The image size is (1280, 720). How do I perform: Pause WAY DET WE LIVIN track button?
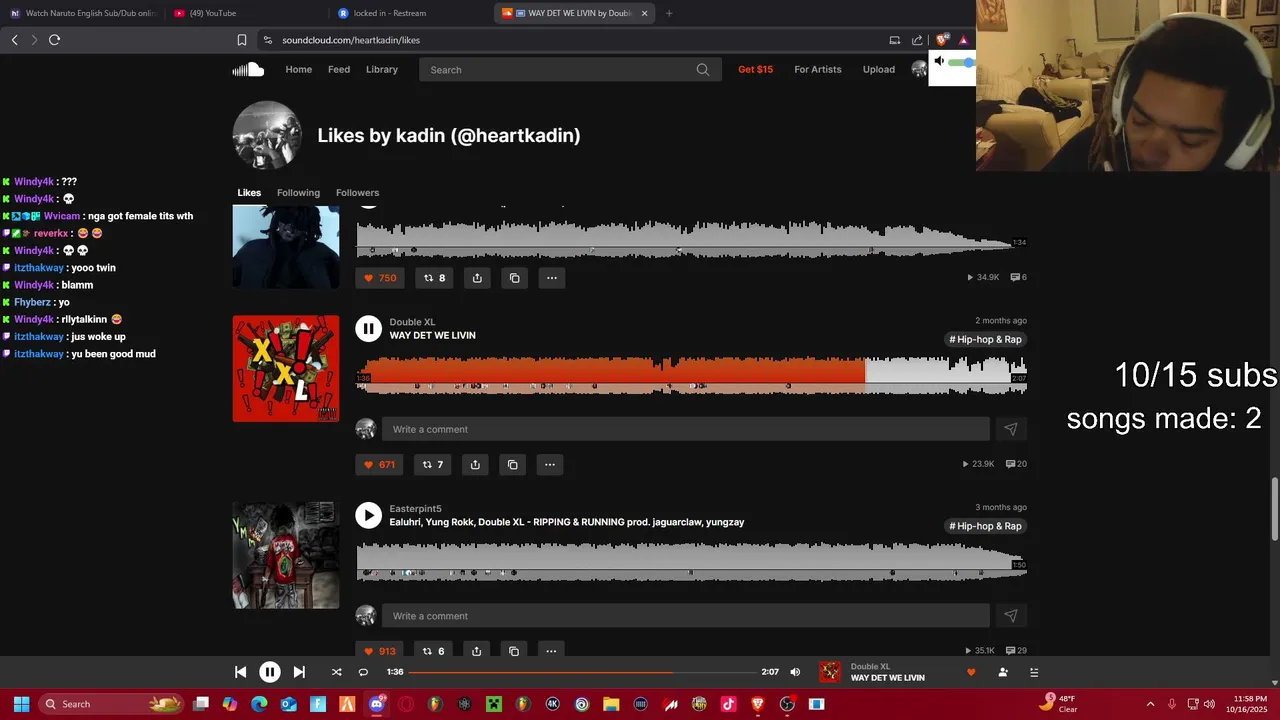[368, 328]
